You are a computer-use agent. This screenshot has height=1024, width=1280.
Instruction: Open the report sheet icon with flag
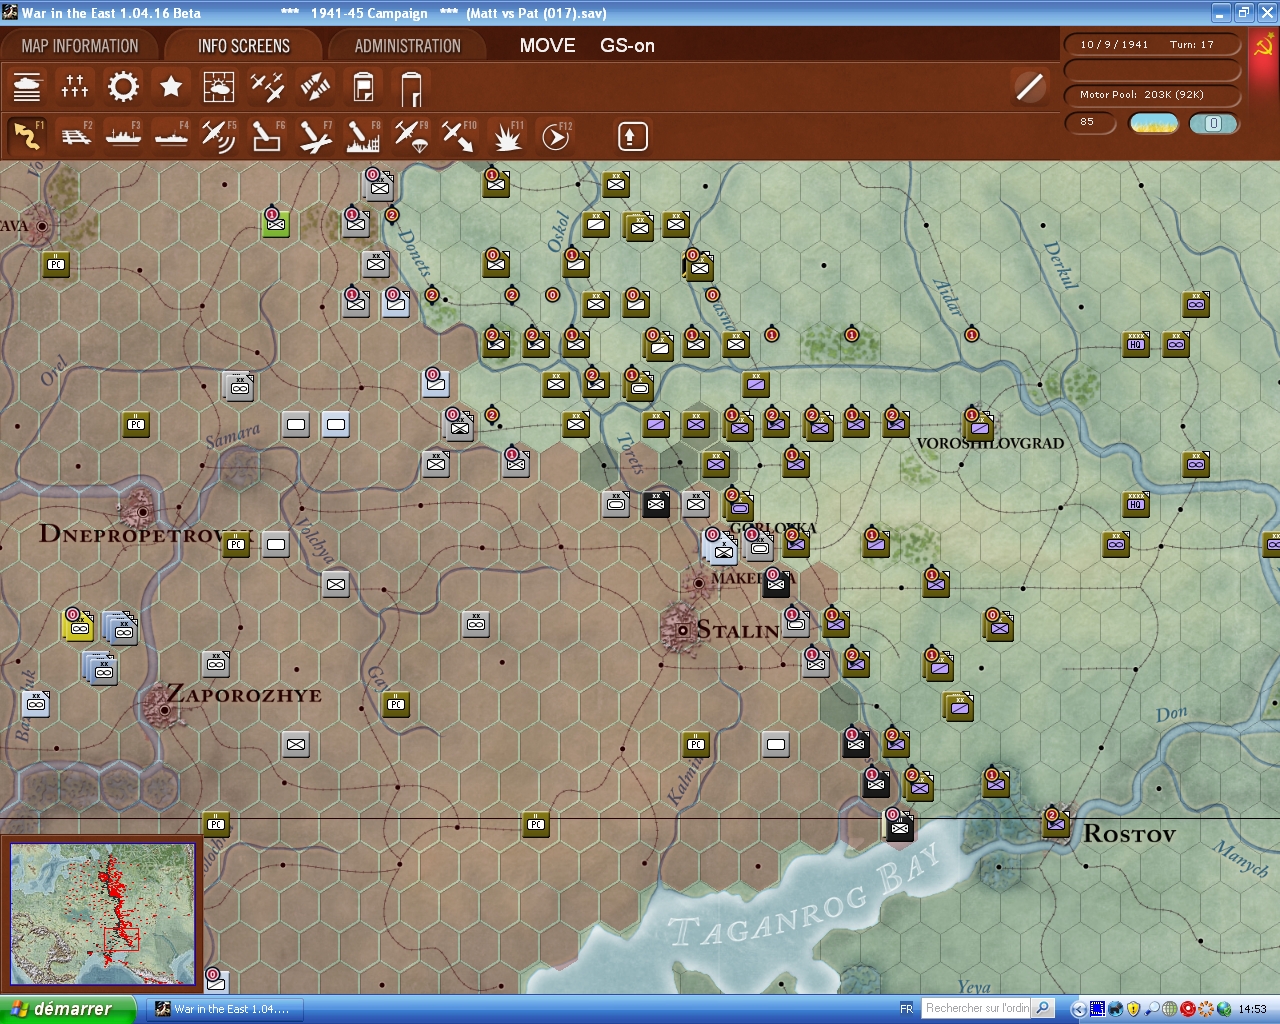click(363, 87)
